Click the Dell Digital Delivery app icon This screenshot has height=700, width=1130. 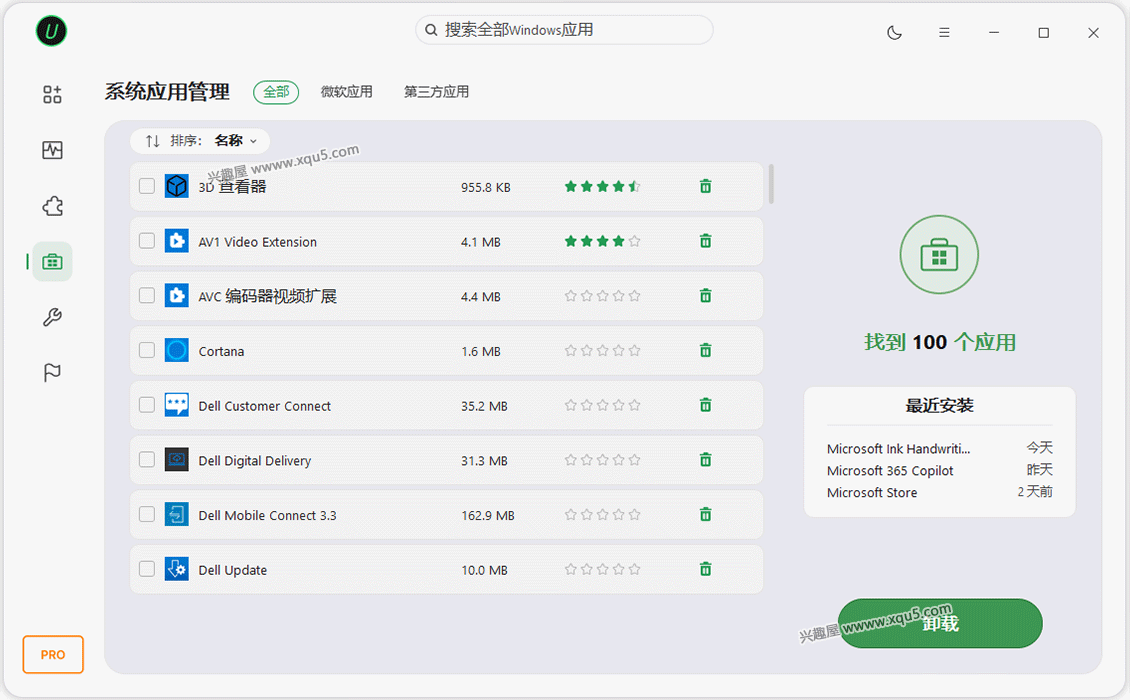pos(177,459)
